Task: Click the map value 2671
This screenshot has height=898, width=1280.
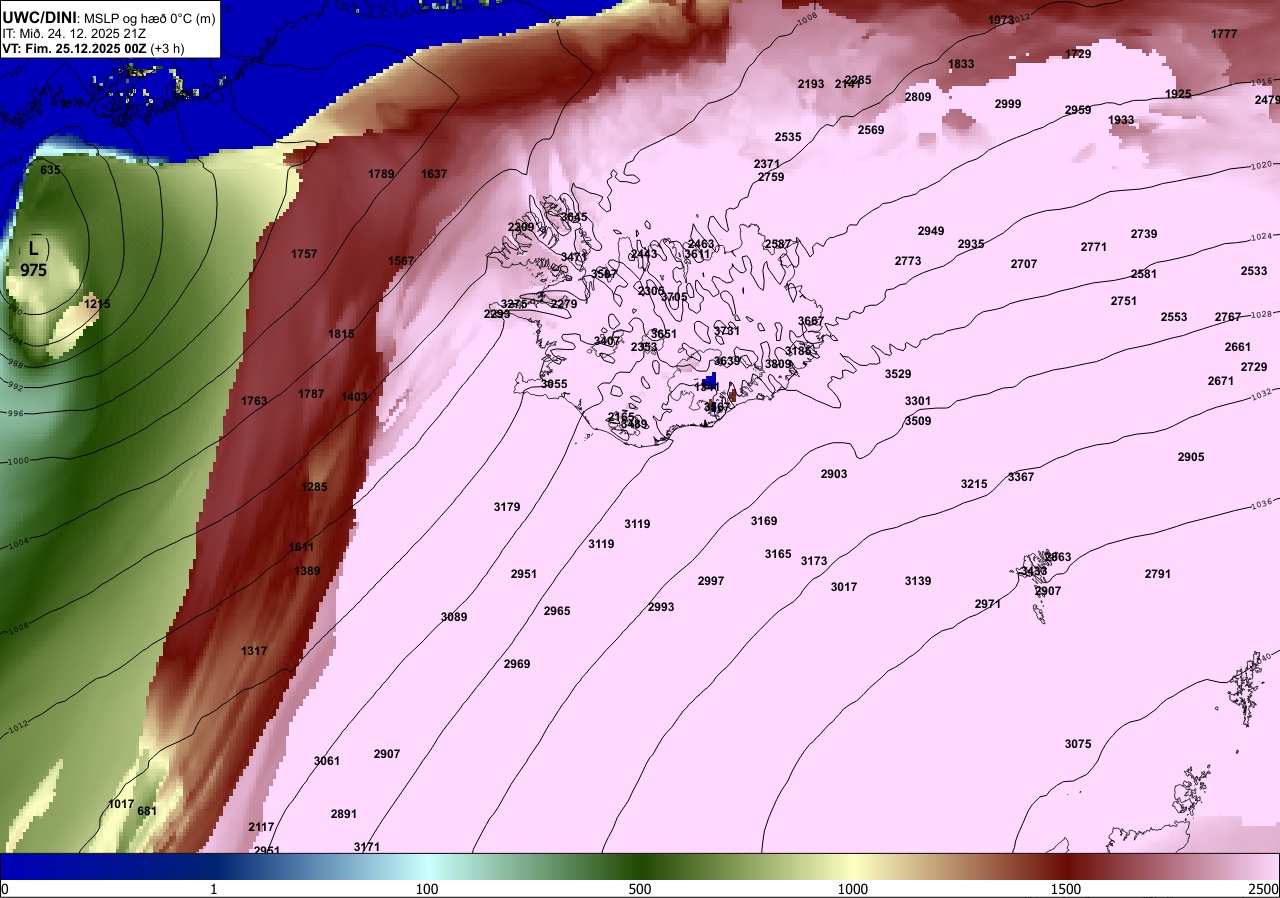Action: pos(1221,381)
